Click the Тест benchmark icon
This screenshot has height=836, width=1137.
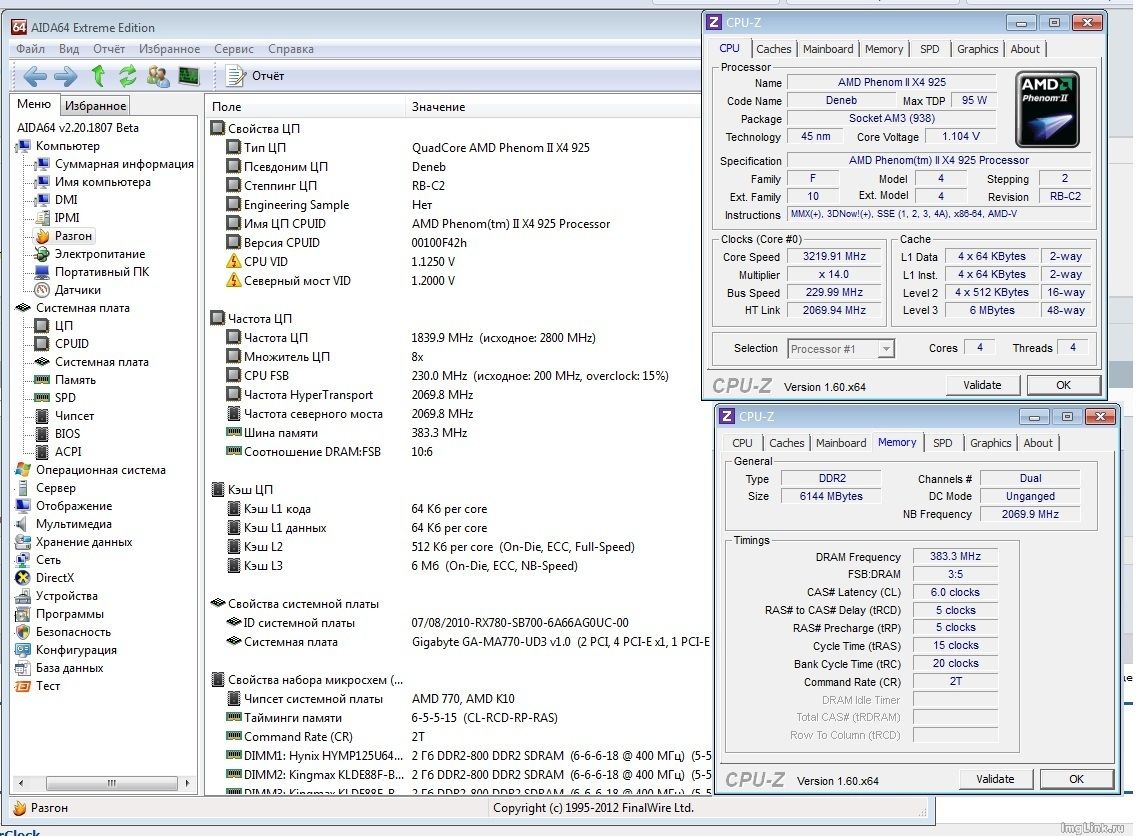(x=22, y=686)
